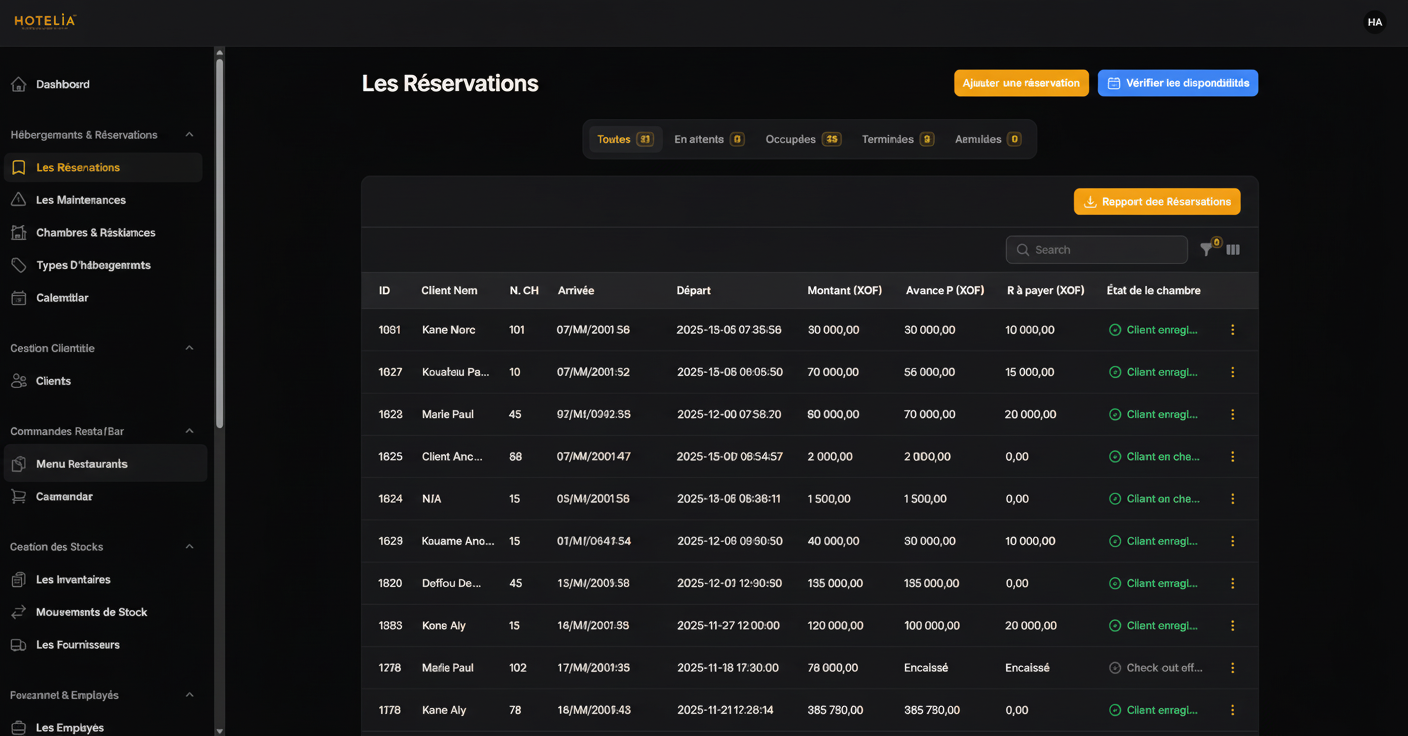Show the Occupées reservations tab

[x=802, y=139]
